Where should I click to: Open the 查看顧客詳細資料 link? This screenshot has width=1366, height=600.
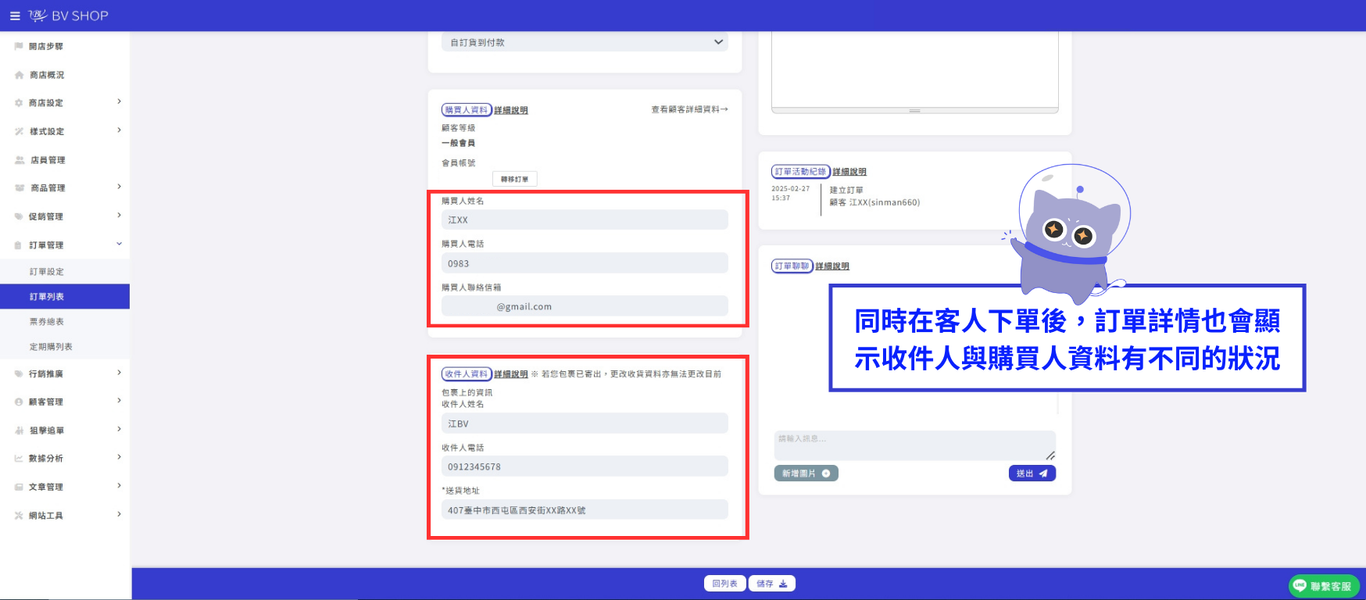pyautogui.click(x=689, y=109)
